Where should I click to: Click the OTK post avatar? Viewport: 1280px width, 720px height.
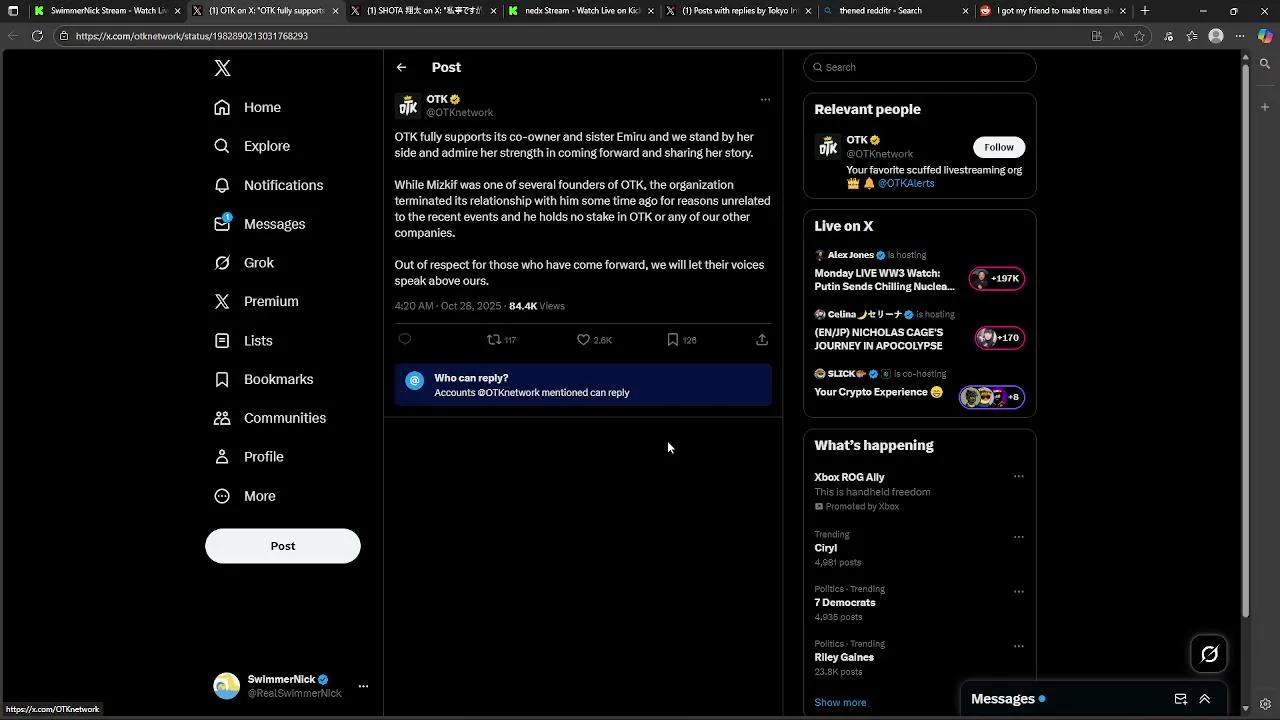tap(408, 106)
